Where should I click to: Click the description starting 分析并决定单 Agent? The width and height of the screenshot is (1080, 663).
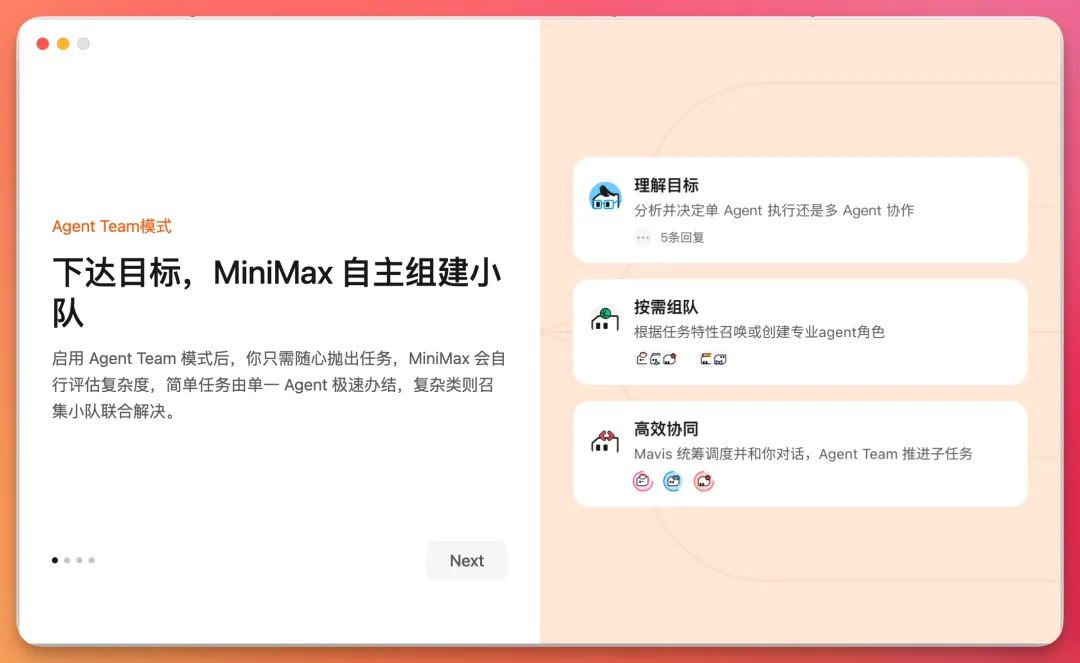tap(774, 211)
